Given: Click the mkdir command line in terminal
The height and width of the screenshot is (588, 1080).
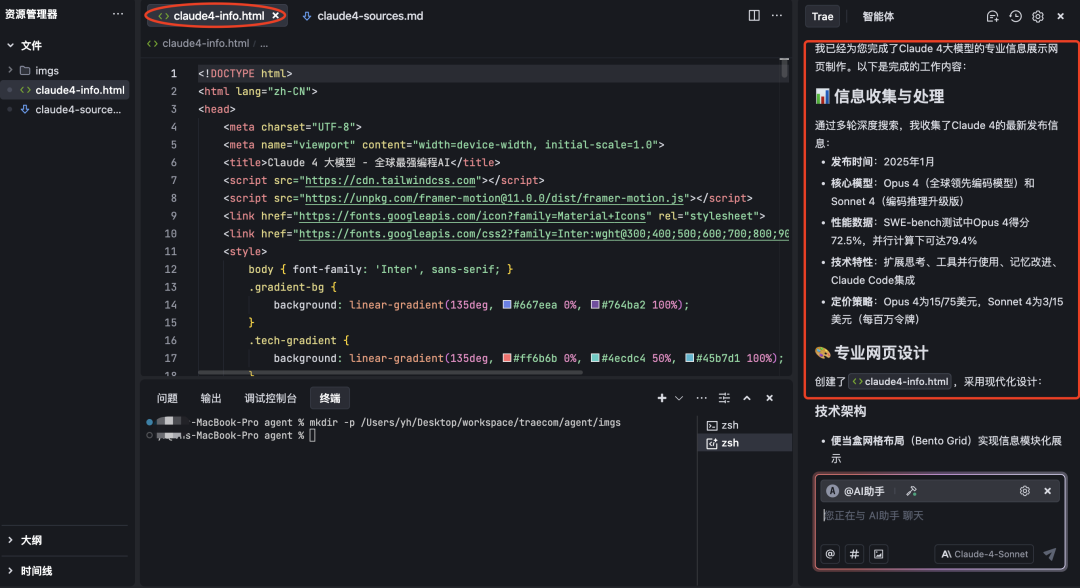Looking at the screenshot, I should (465, 423).
